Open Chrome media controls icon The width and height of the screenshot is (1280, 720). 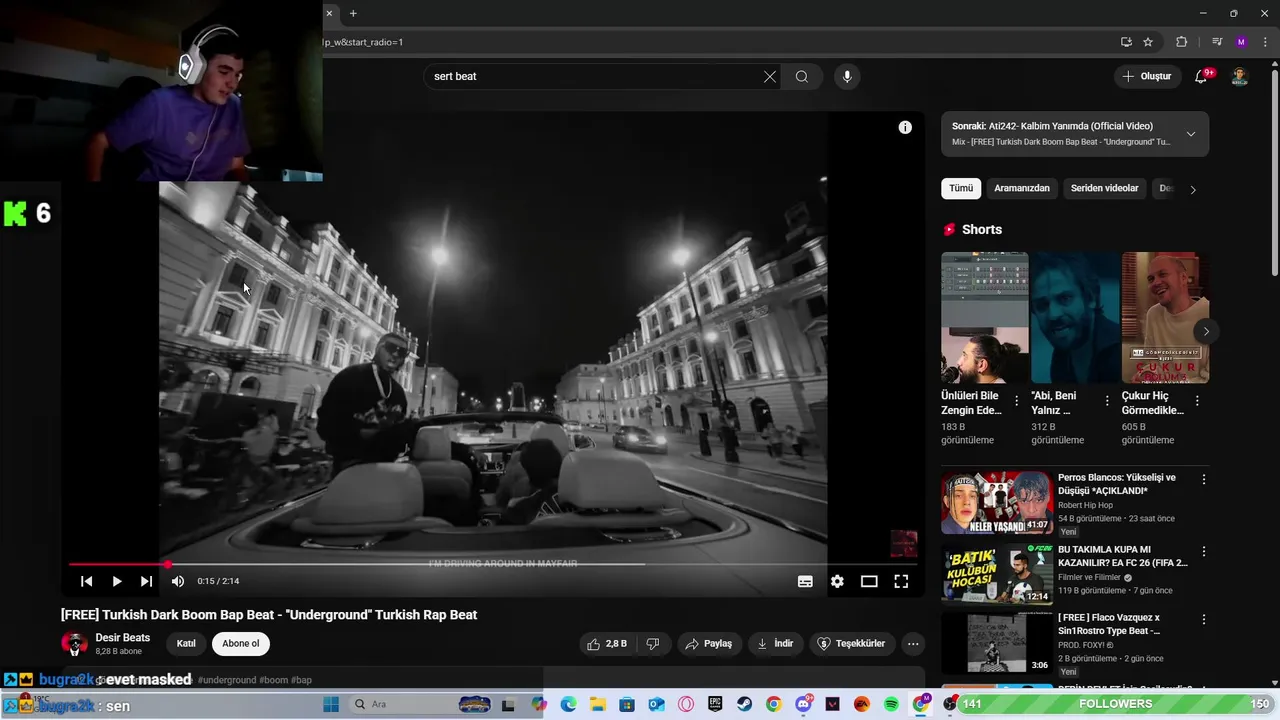[x=1217, y=42]
